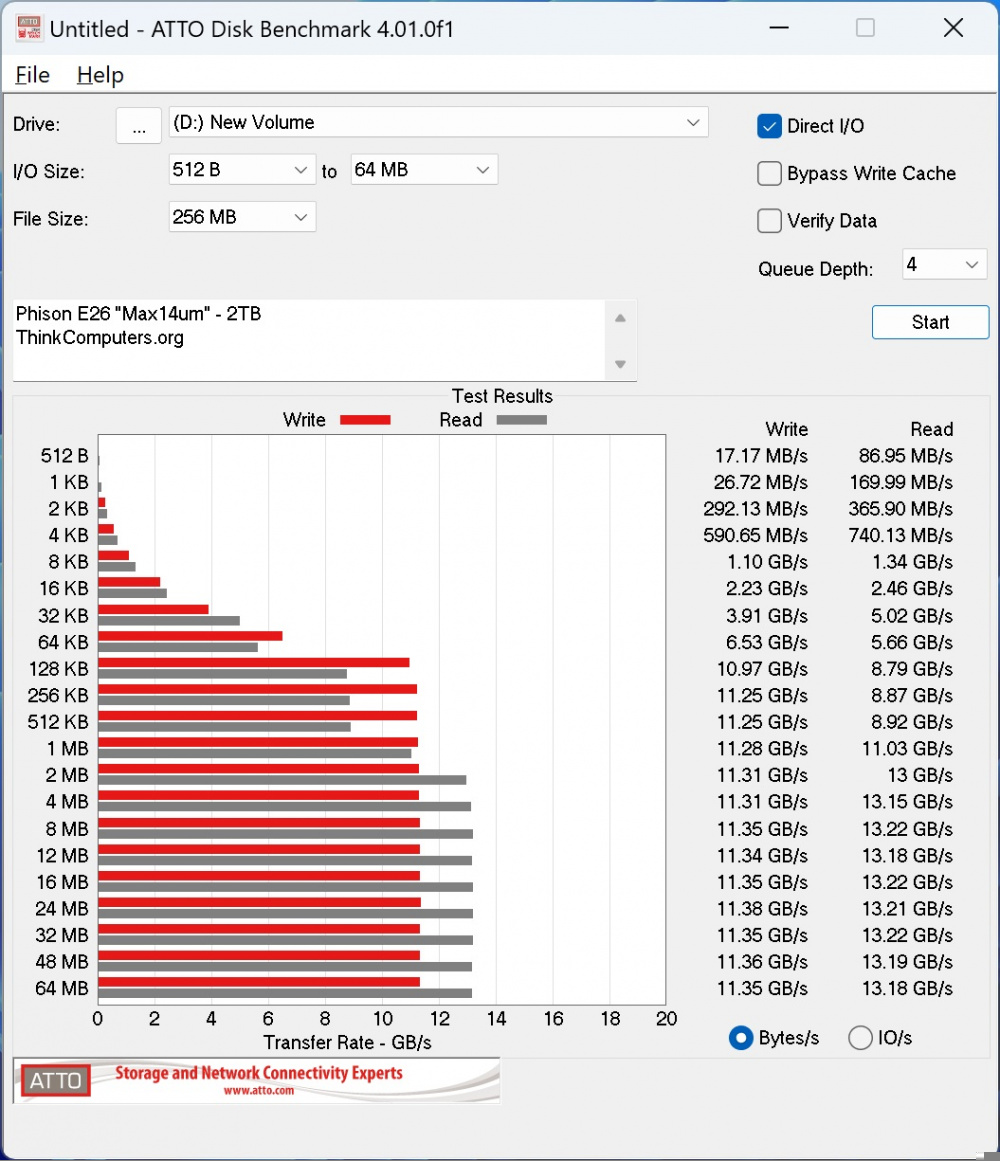Open the Queue Depth dropdown

pos(944,264)
